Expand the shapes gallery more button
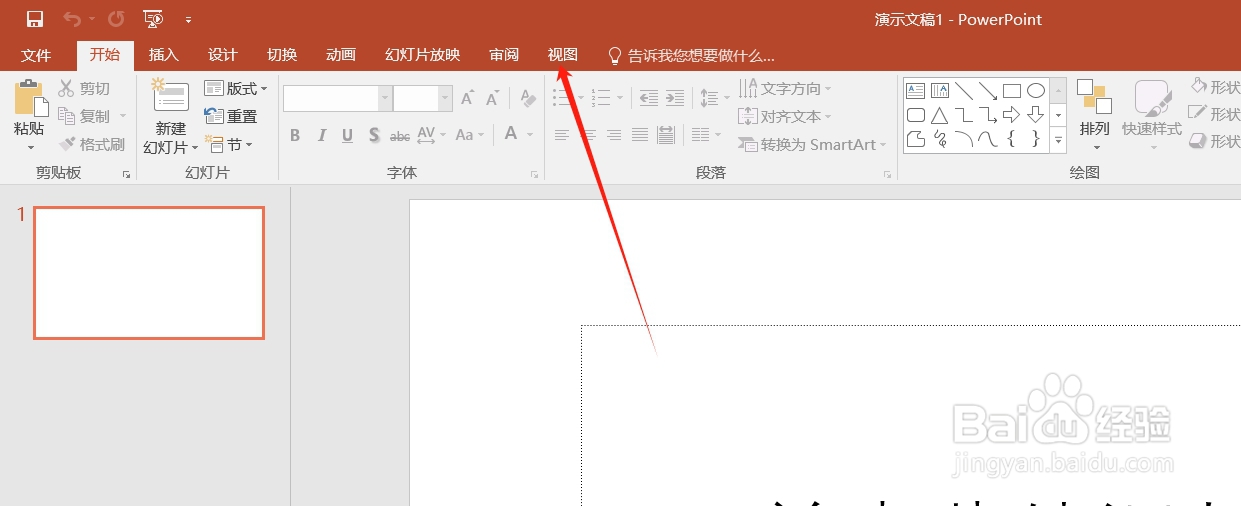Screen dimensions: 1241x506 (1059, 140)
